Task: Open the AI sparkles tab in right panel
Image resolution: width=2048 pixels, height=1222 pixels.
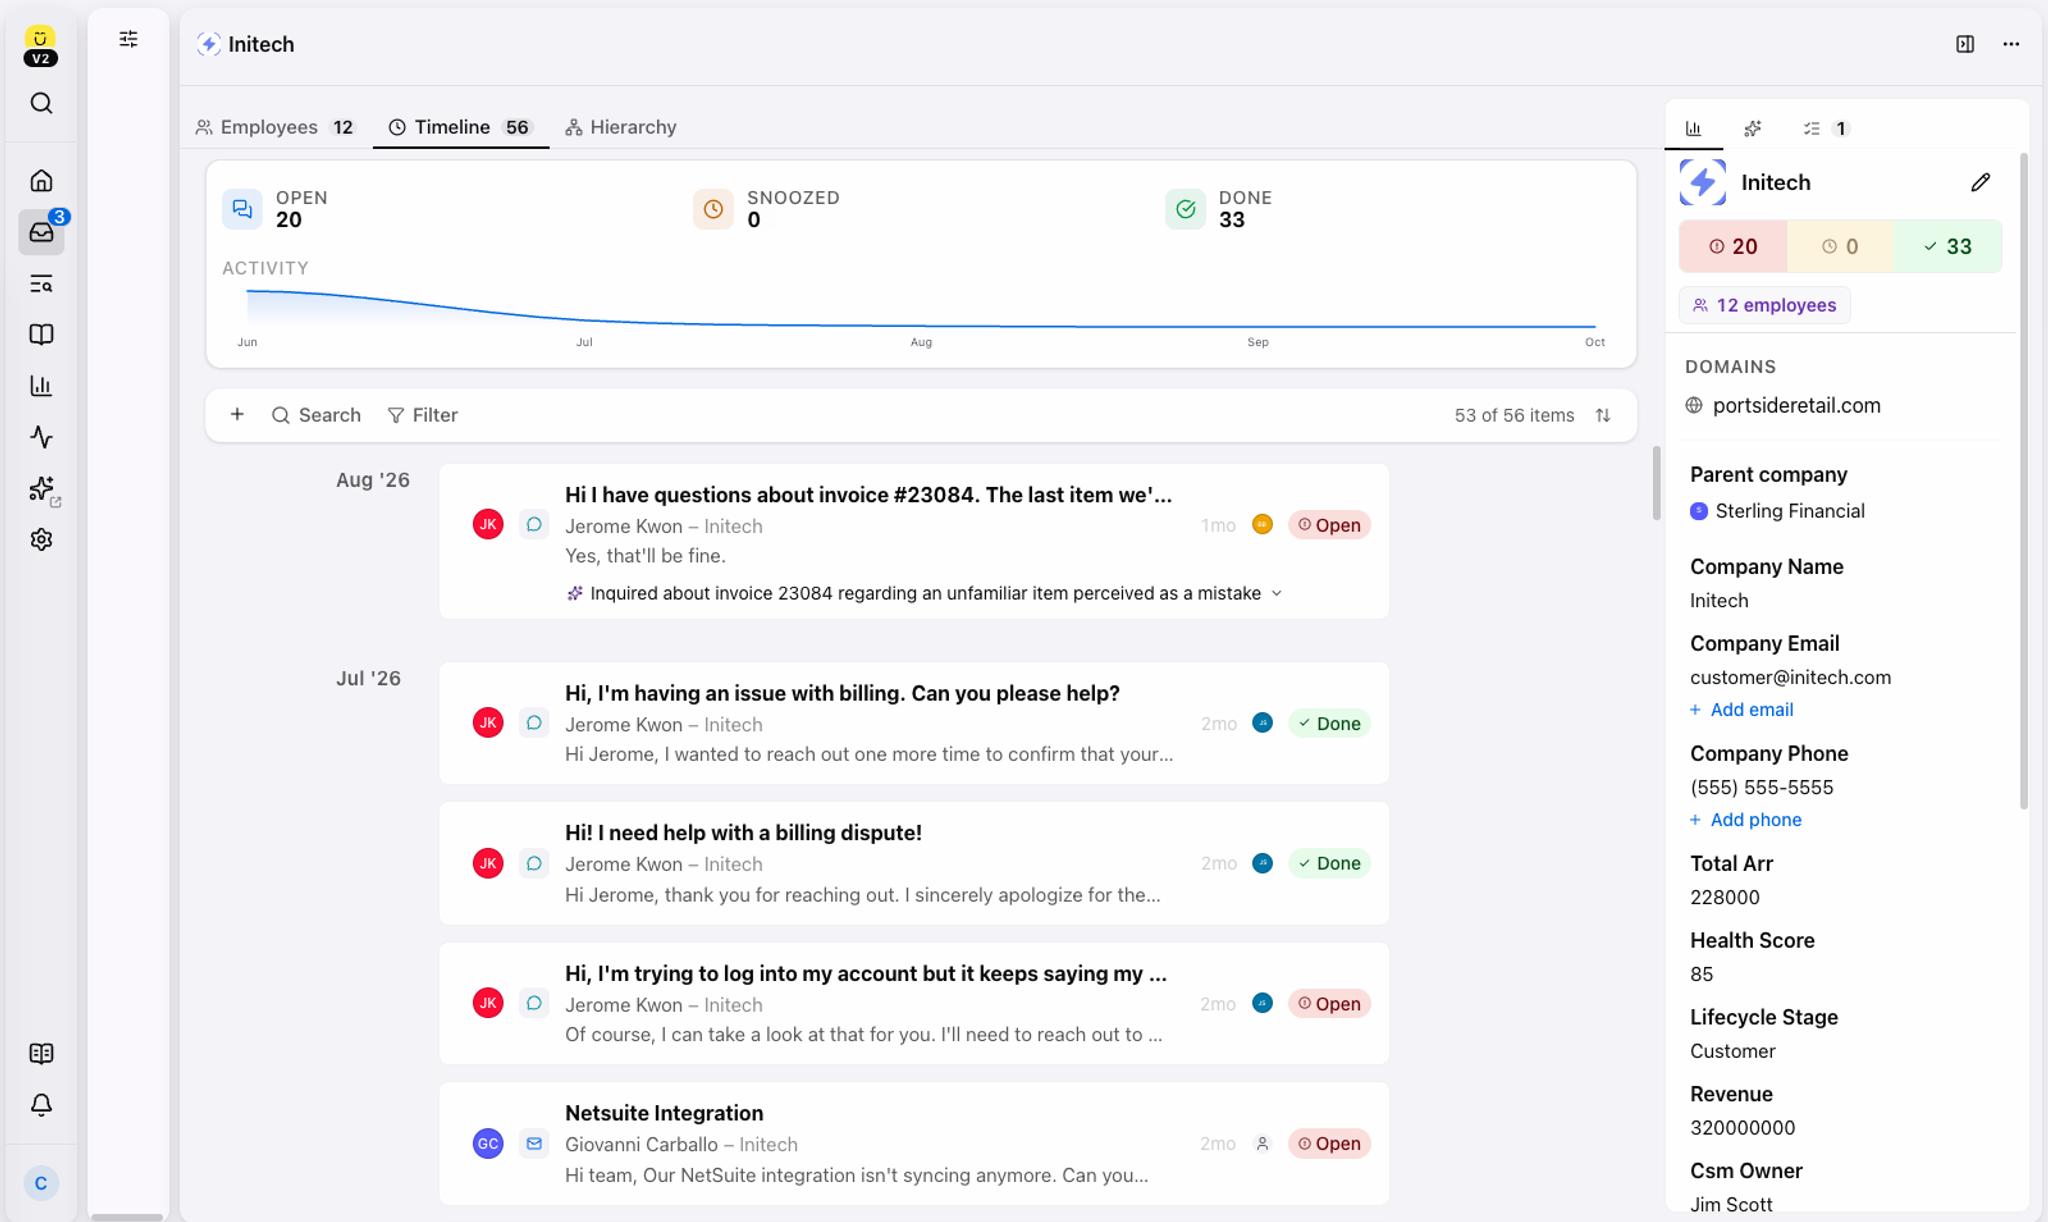Action: [1753, 128]
